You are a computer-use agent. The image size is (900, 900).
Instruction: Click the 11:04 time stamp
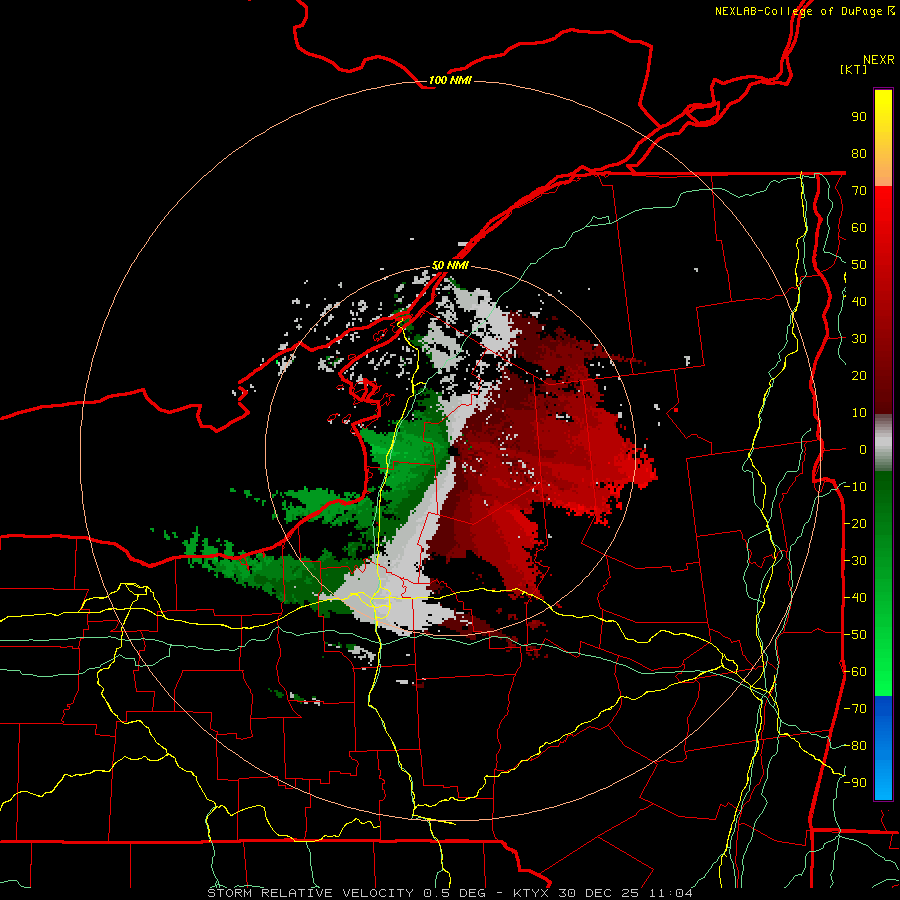(x=670, y=893)
